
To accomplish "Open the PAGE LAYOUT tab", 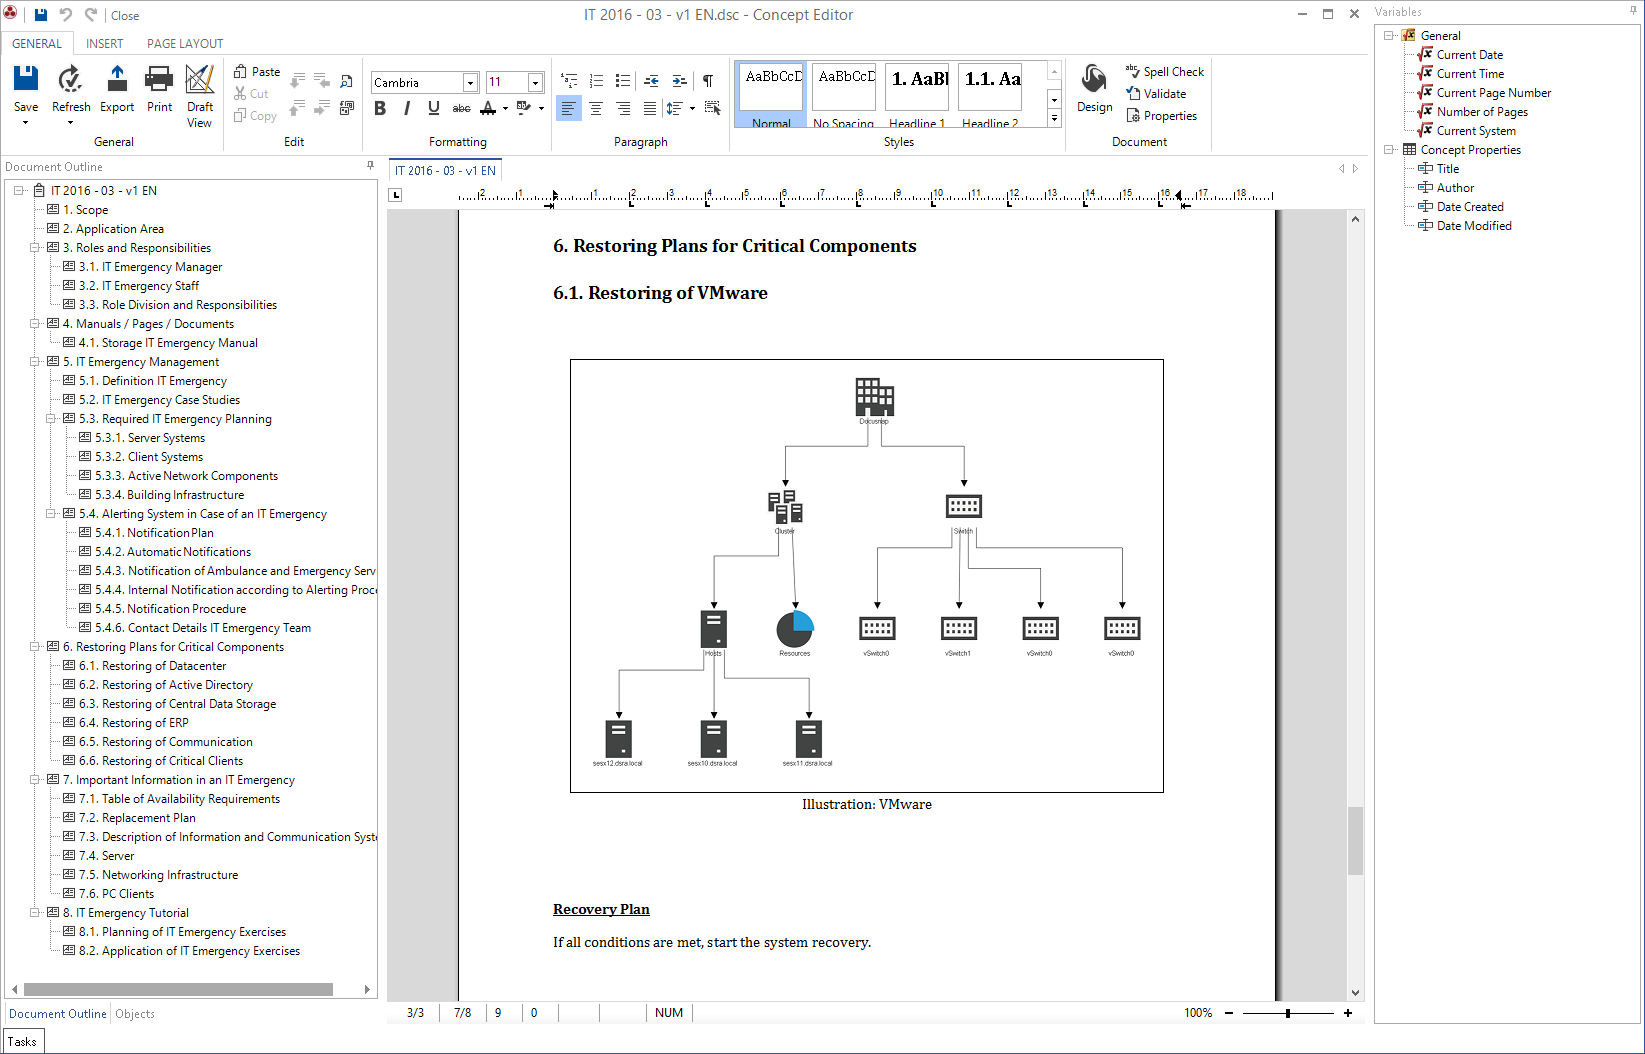I will pos(184,43).
